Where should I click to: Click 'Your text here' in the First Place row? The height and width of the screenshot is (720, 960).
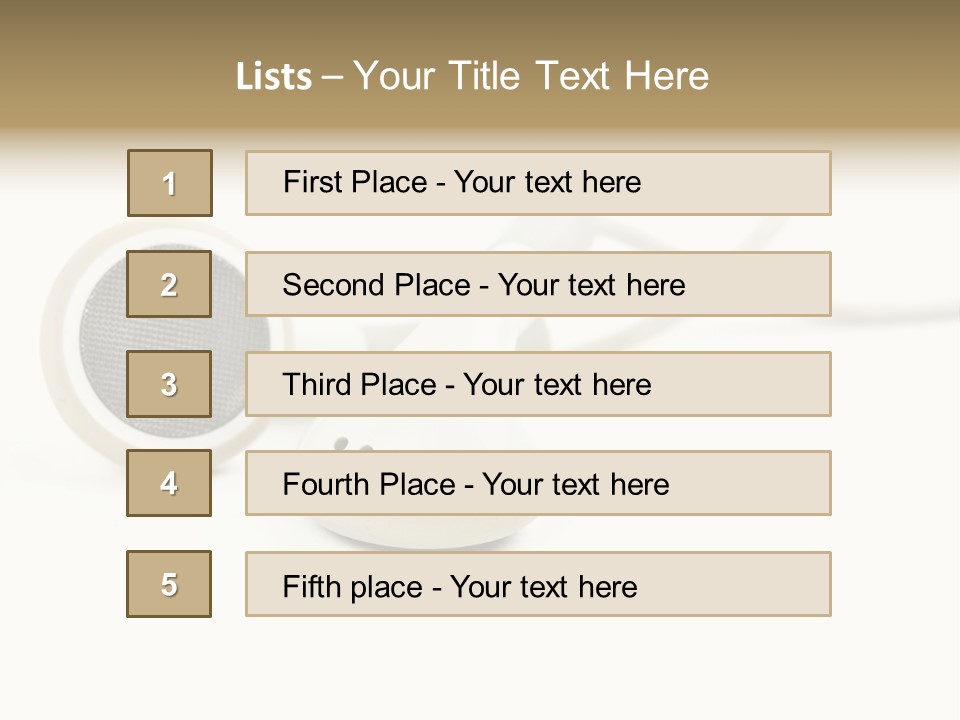tap(547, 182)
